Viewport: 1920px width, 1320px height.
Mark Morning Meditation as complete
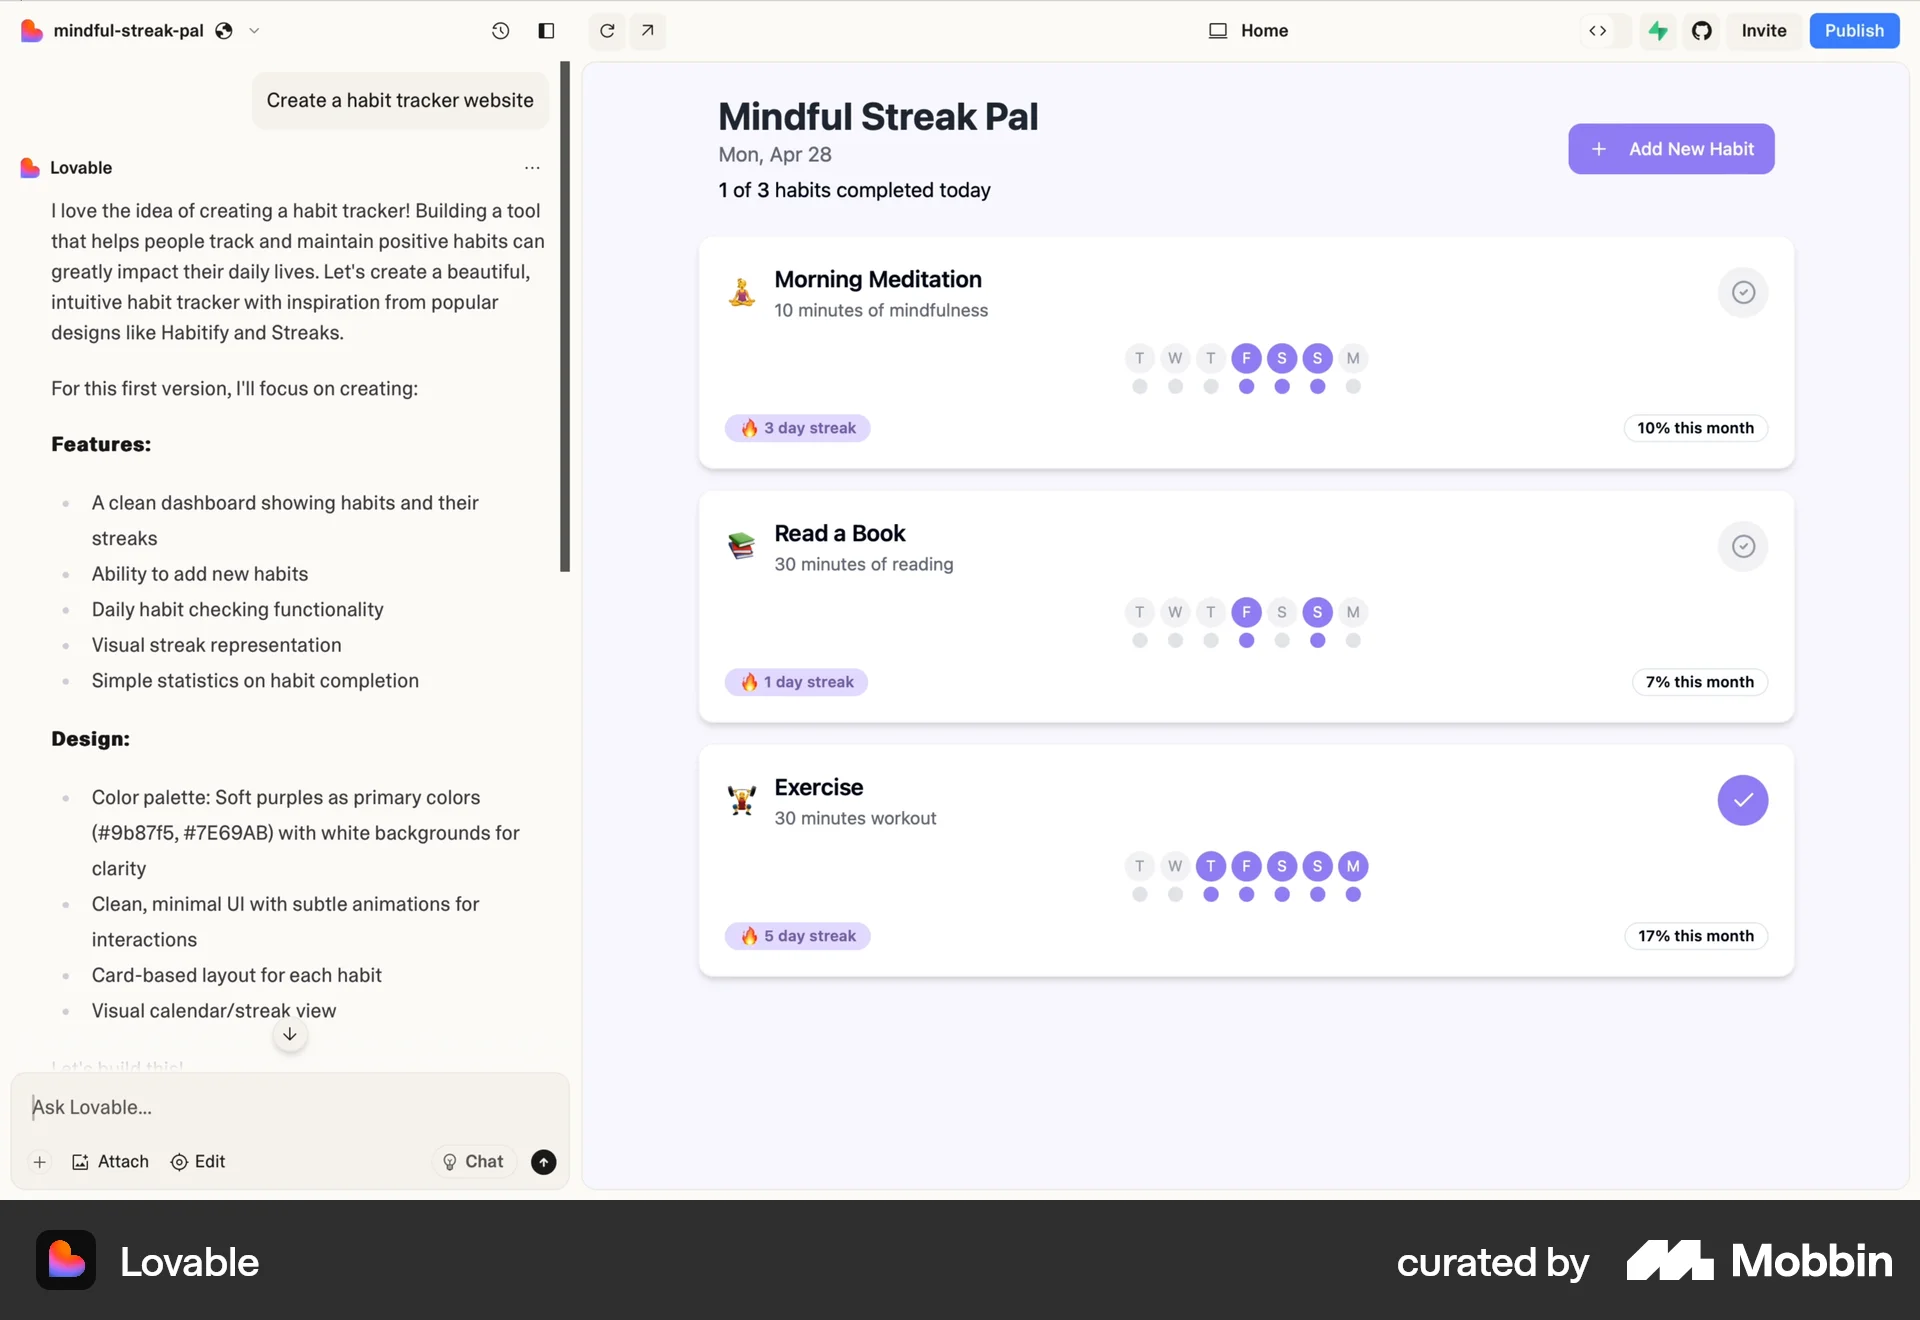(x=1743, y=292)
